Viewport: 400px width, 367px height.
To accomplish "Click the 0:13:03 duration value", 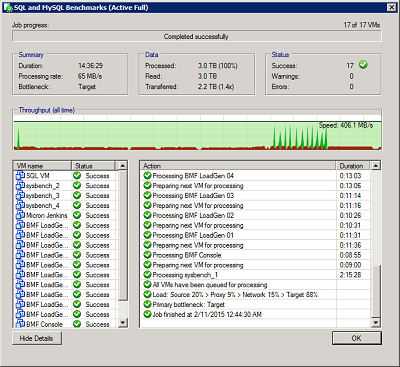I will 350,175.
